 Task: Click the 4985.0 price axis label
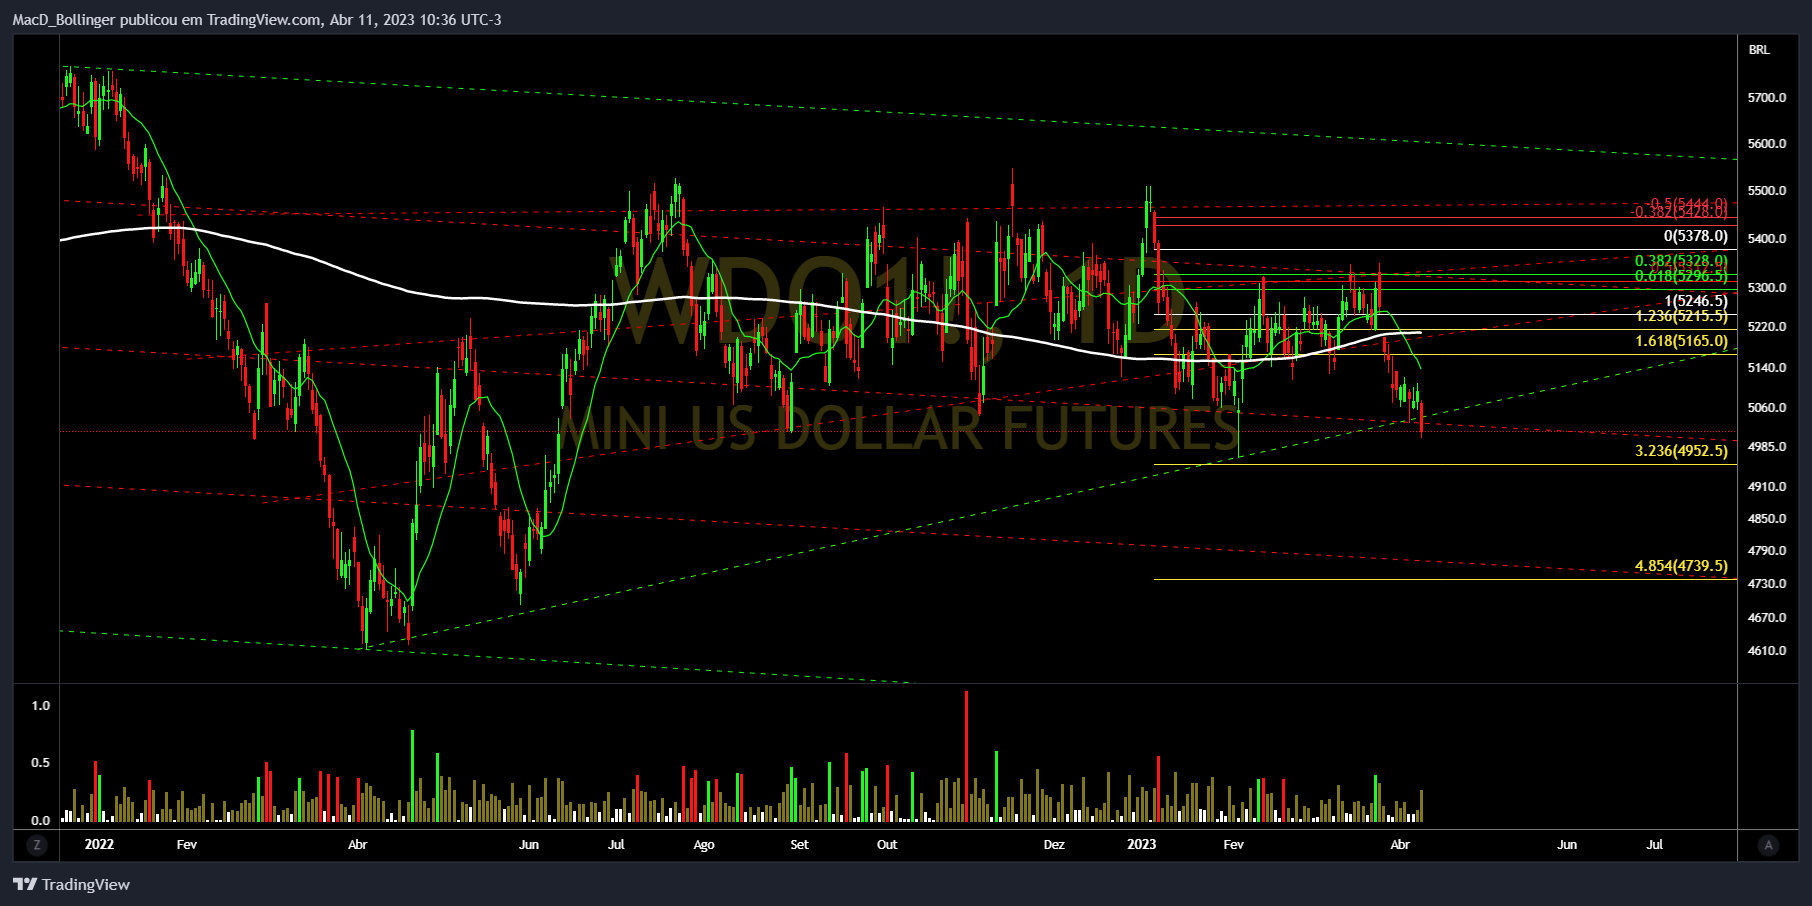pyautogui.click(x=1767, y=447)
